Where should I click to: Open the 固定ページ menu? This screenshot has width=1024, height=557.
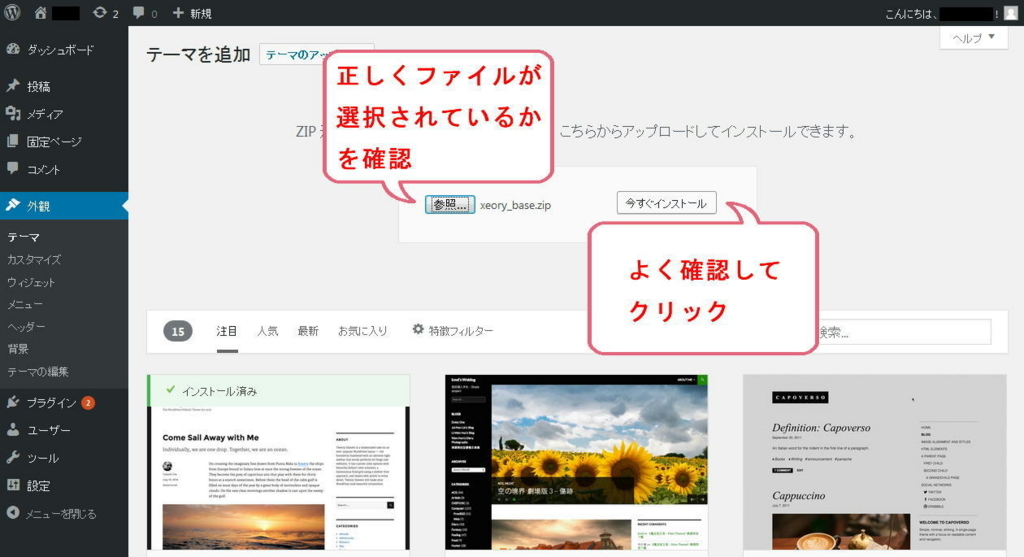pos(64,142)
